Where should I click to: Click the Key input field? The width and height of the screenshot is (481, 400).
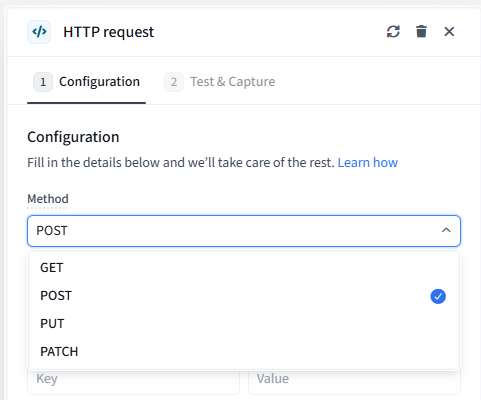[x=133, y=382]
